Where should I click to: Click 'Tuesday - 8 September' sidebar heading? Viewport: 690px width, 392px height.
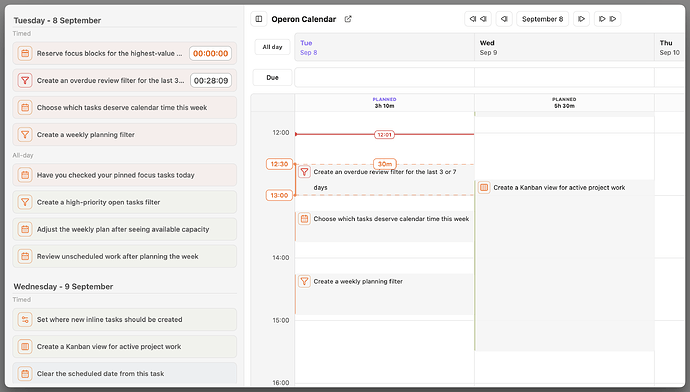click(57, 20)
